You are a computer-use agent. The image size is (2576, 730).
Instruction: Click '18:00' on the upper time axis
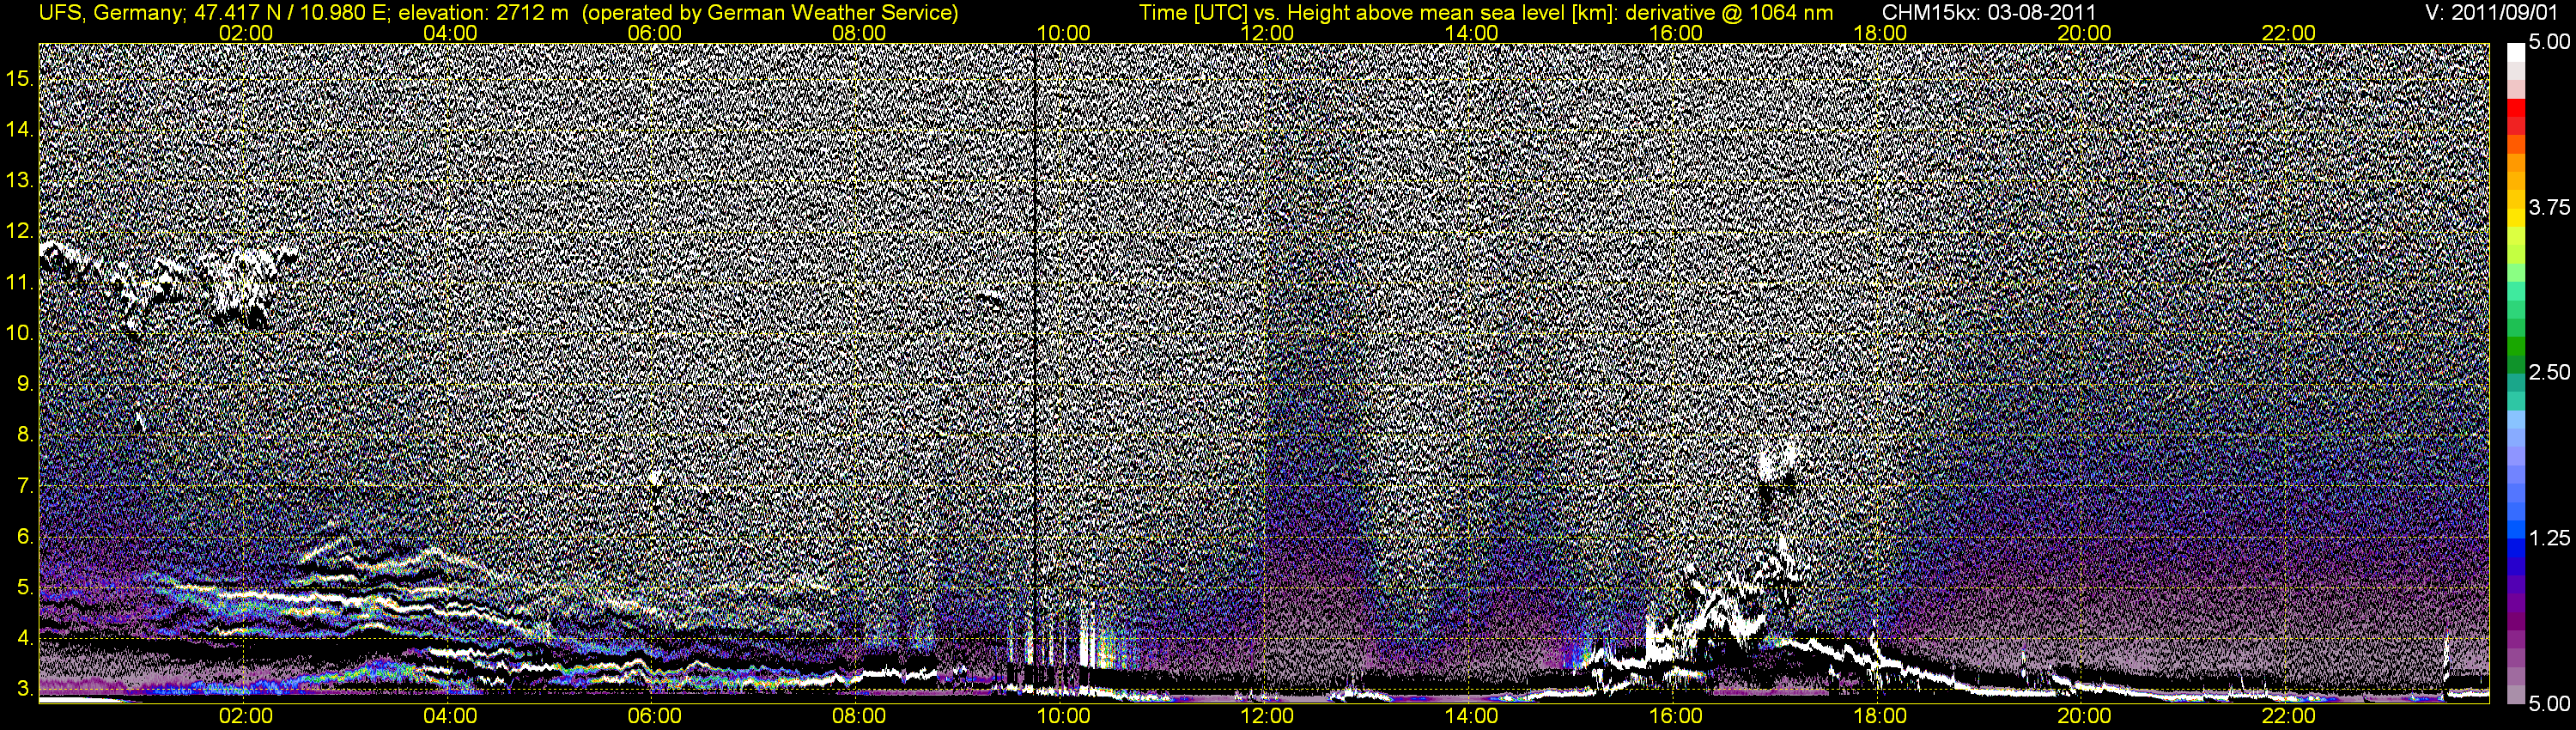(1880, 33)
